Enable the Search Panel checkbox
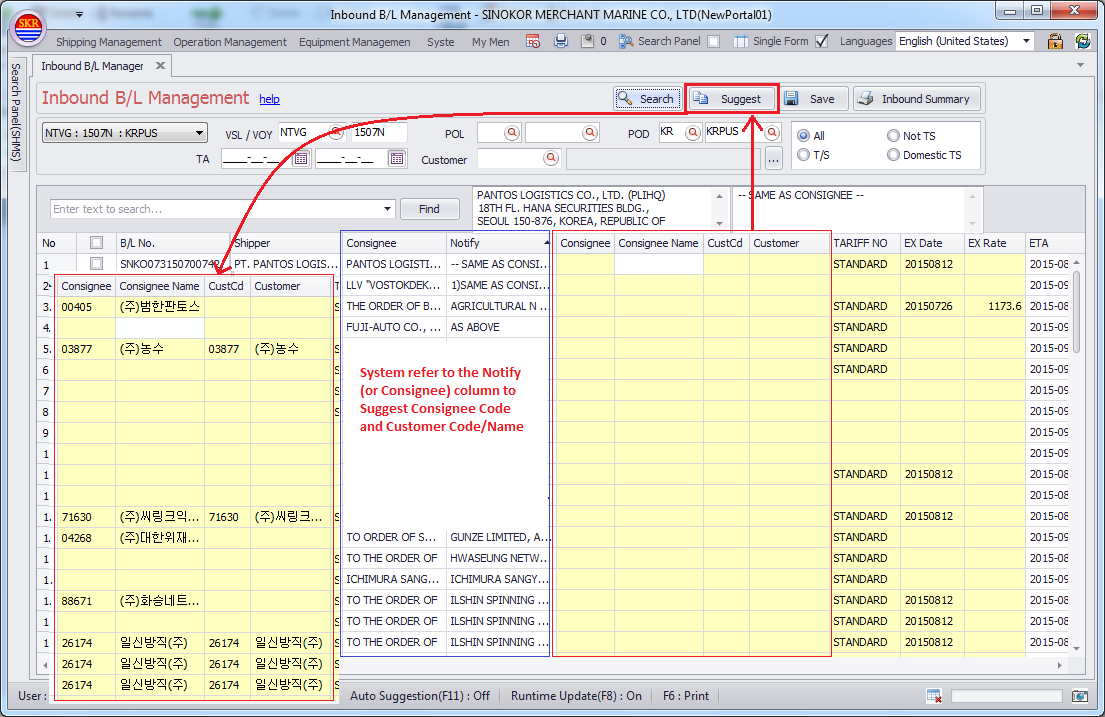Viewport: 1105px width, 717px height. tap(713, 42)
